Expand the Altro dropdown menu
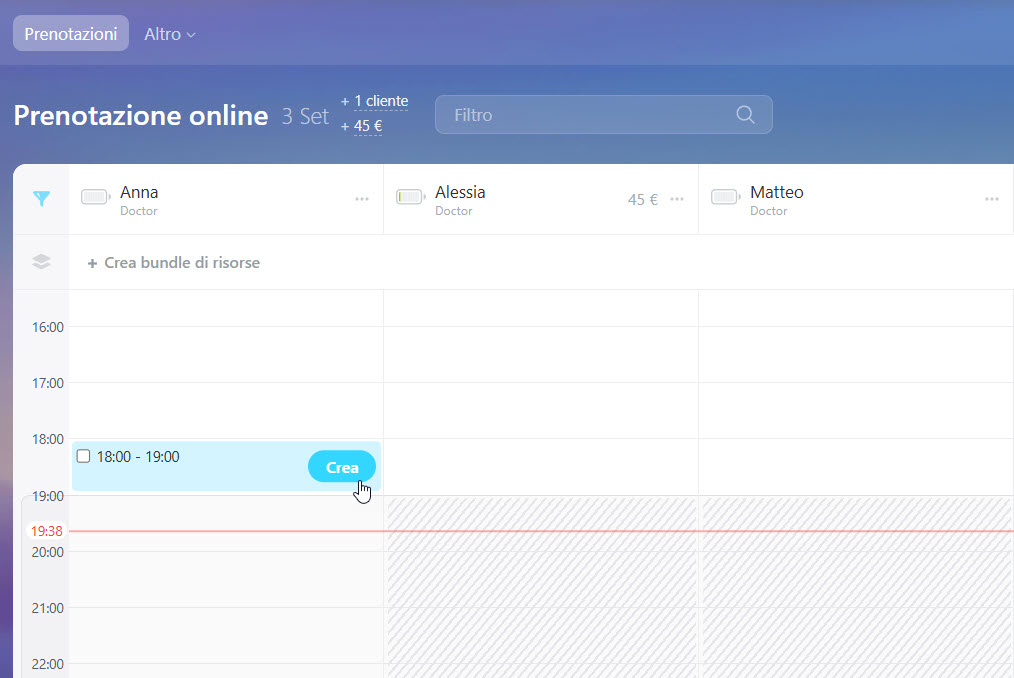 (x=169, y=34)
